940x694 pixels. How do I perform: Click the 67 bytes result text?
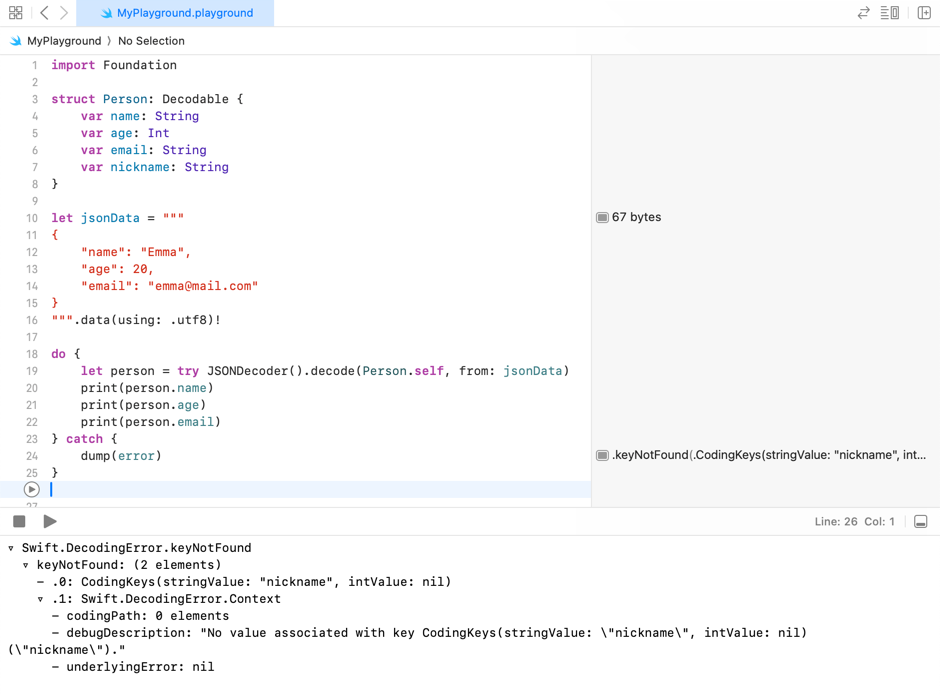(636, 217)
